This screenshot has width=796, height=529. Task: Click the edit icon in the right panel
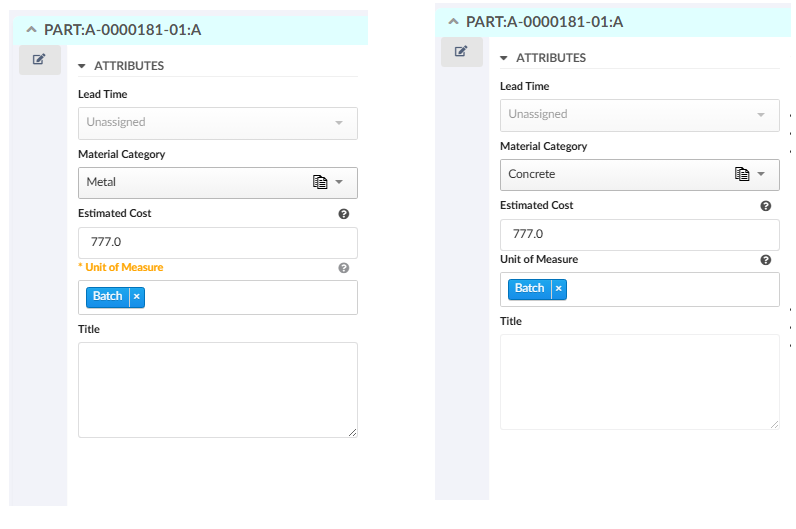pos(461,51)
